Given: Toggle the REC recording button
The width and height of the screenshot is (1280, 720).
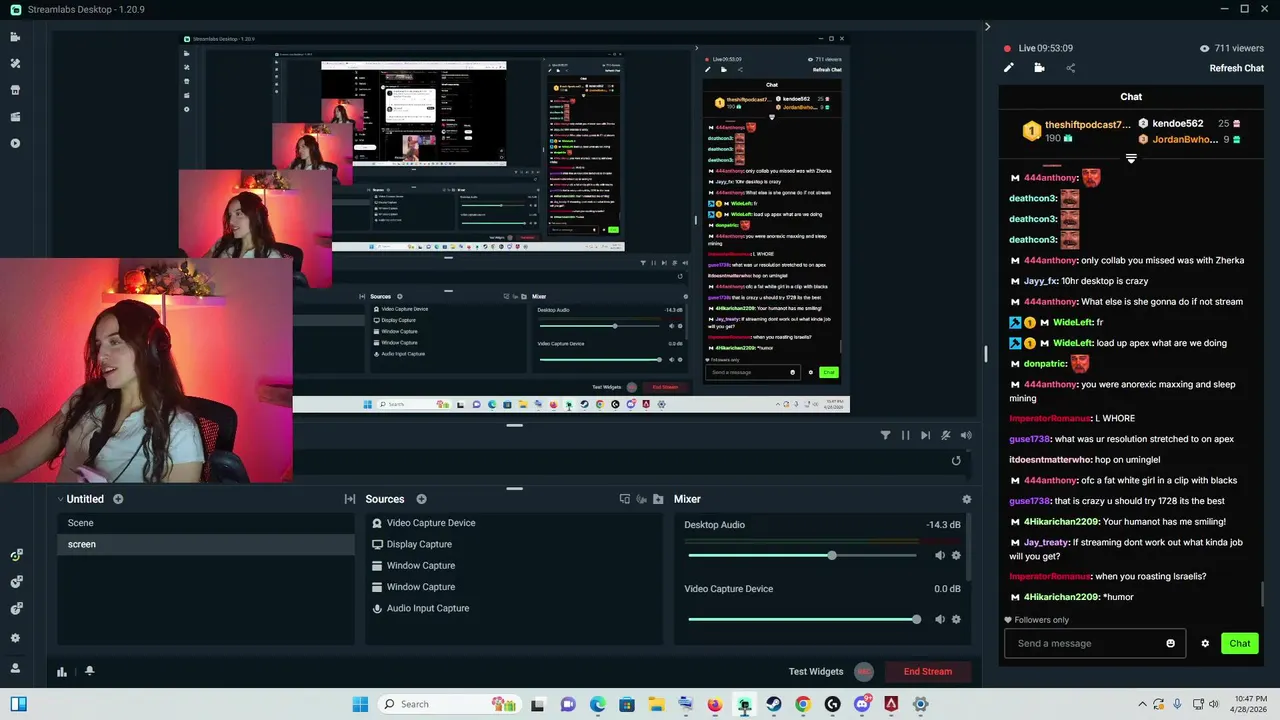Looking at the screenshot, I should click(x=864, y=672).
